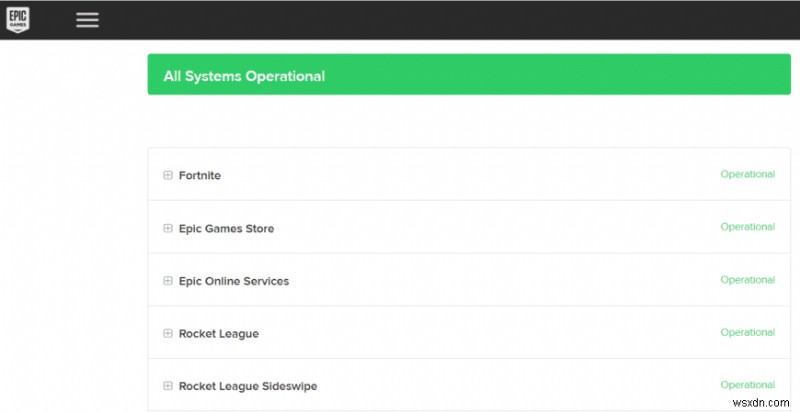
Task: Expand the Fortnite component group
Action: pyautogui.click(x=167, y=175)
